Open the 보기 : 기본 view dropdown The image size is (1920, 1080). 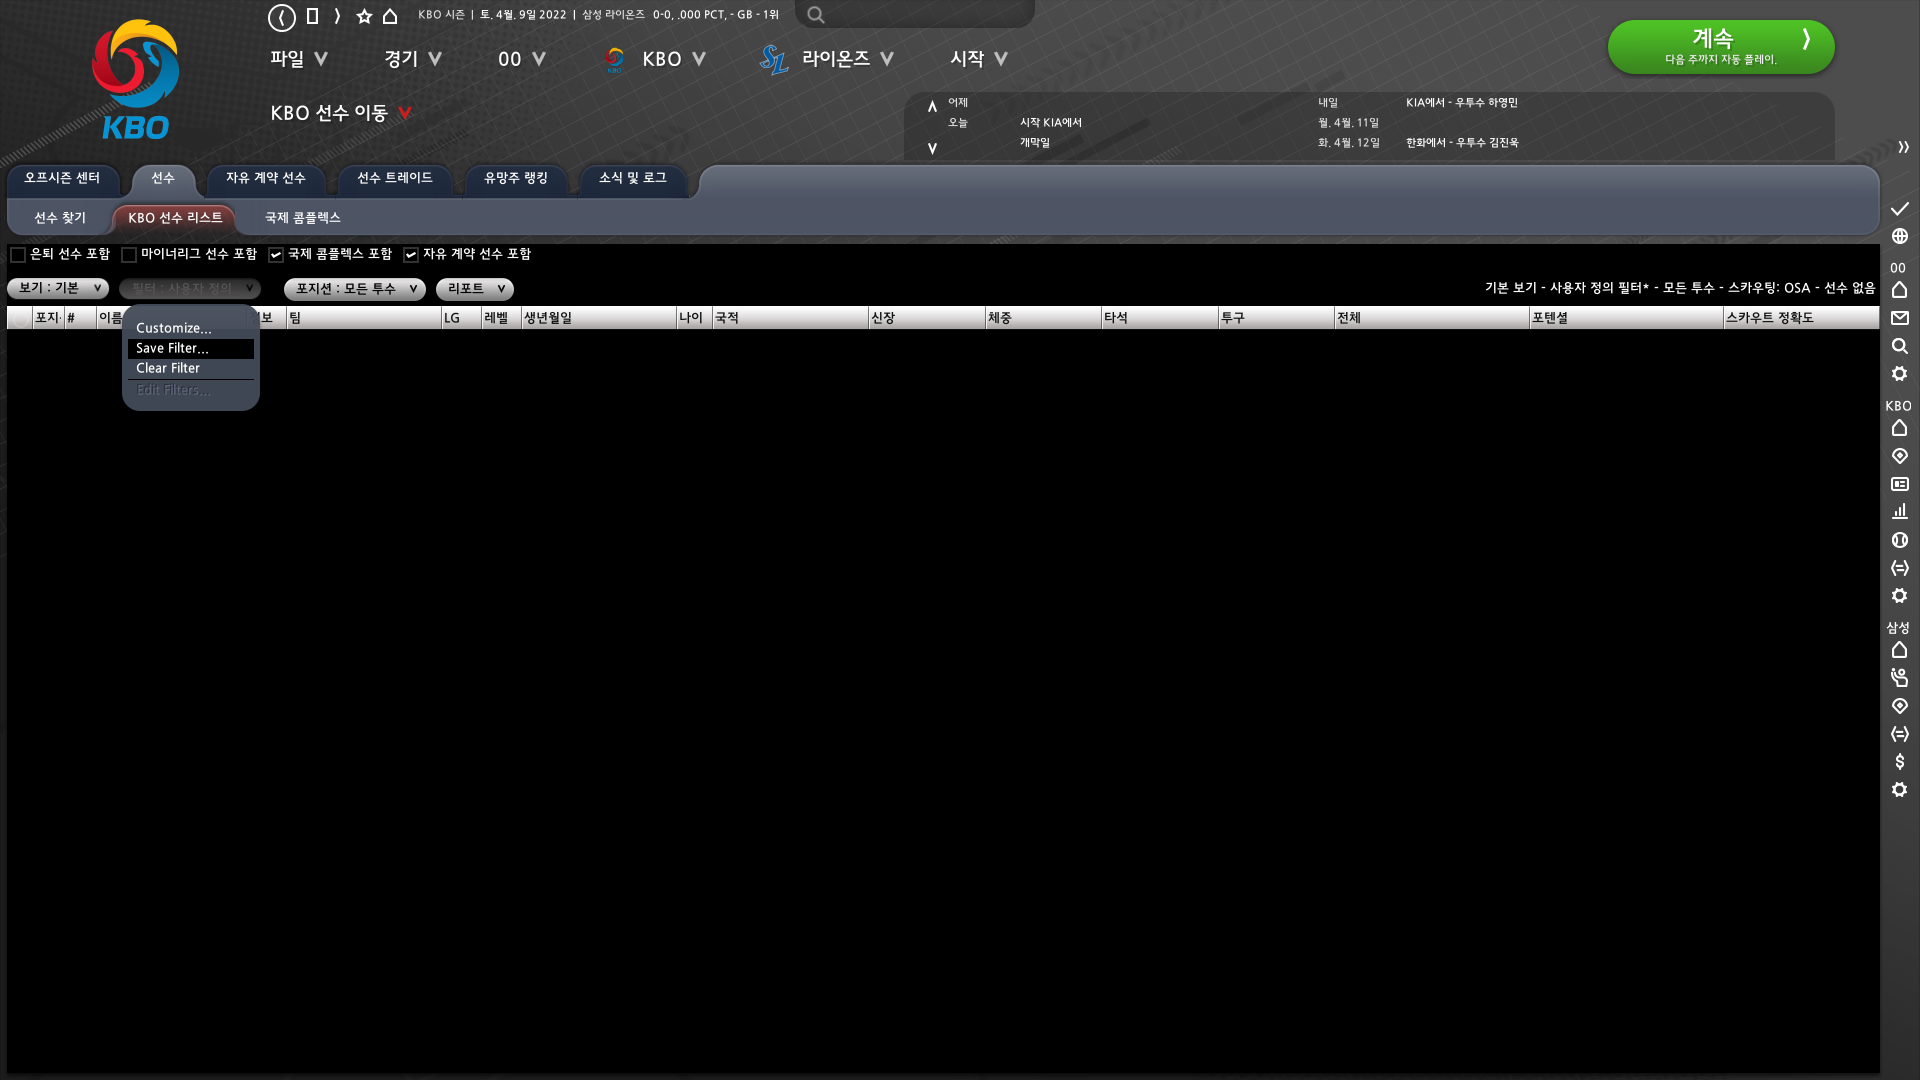click(x=59, y=288)
